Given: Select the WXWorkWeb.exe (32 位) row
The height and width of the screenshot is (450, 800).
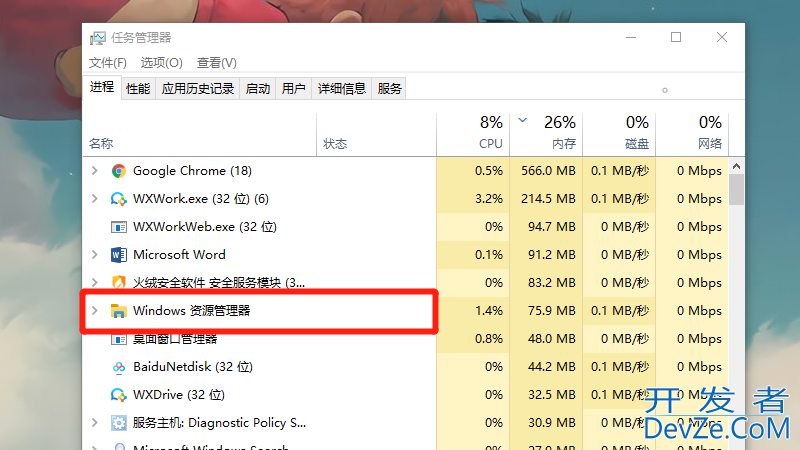Looking at the screenshot, I should click(406, 227).
